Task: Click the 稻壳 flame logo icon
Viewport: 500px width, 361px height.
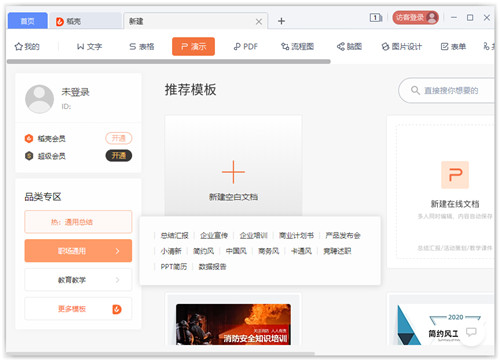Action: tap(60, 22)
